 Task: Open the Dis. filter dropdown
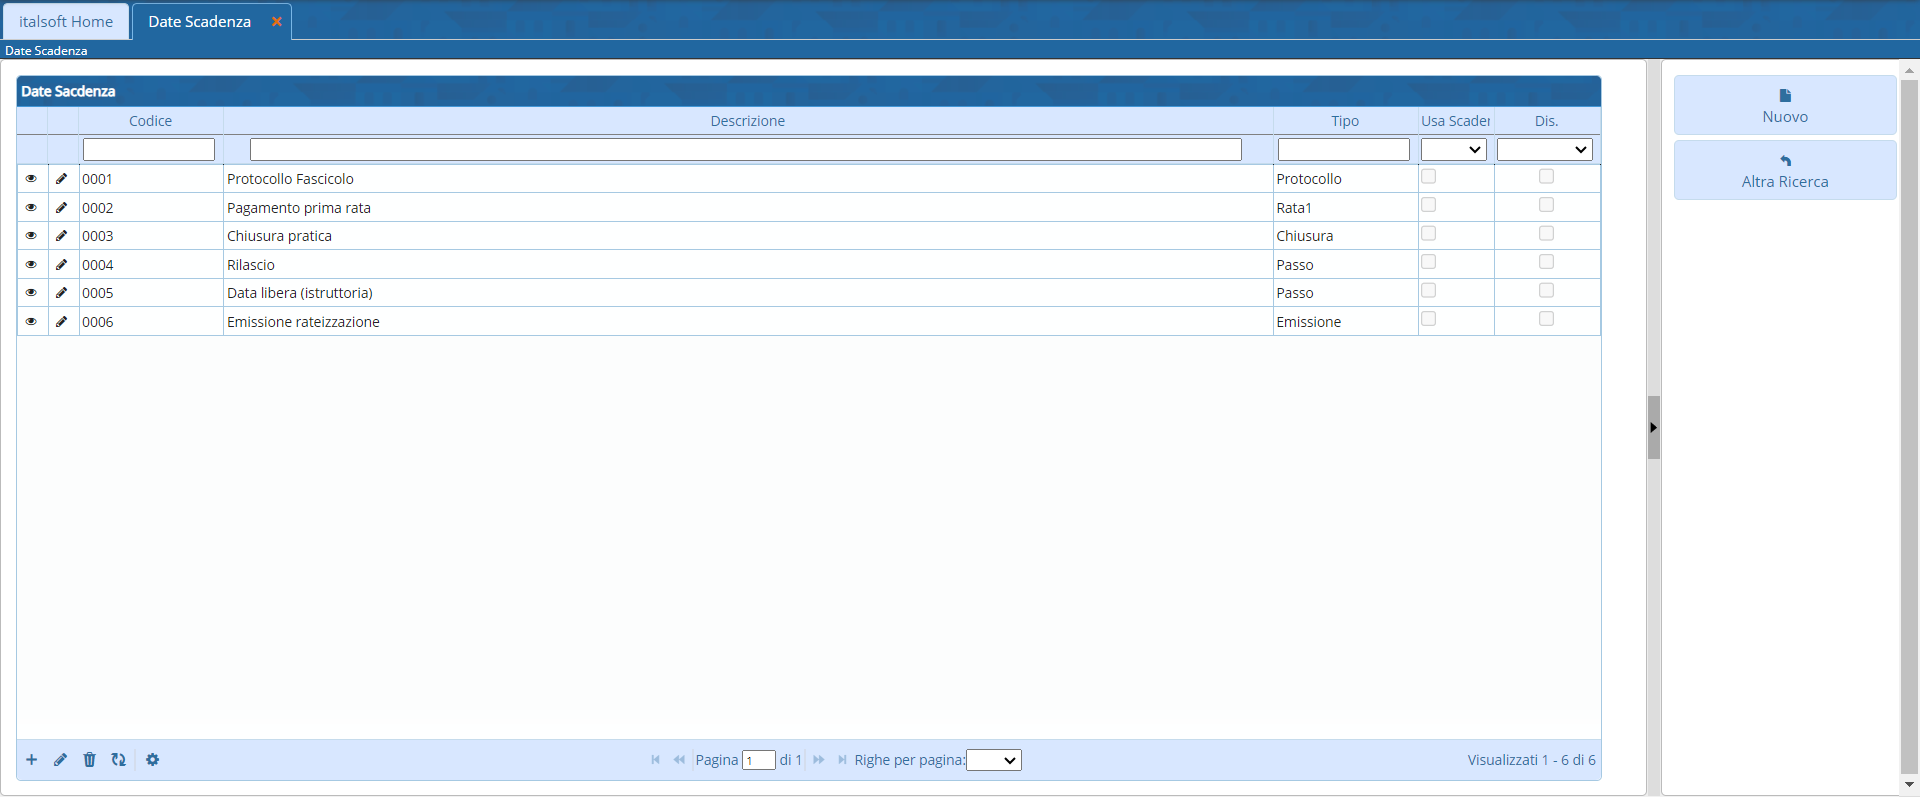tap(1544, 150)
